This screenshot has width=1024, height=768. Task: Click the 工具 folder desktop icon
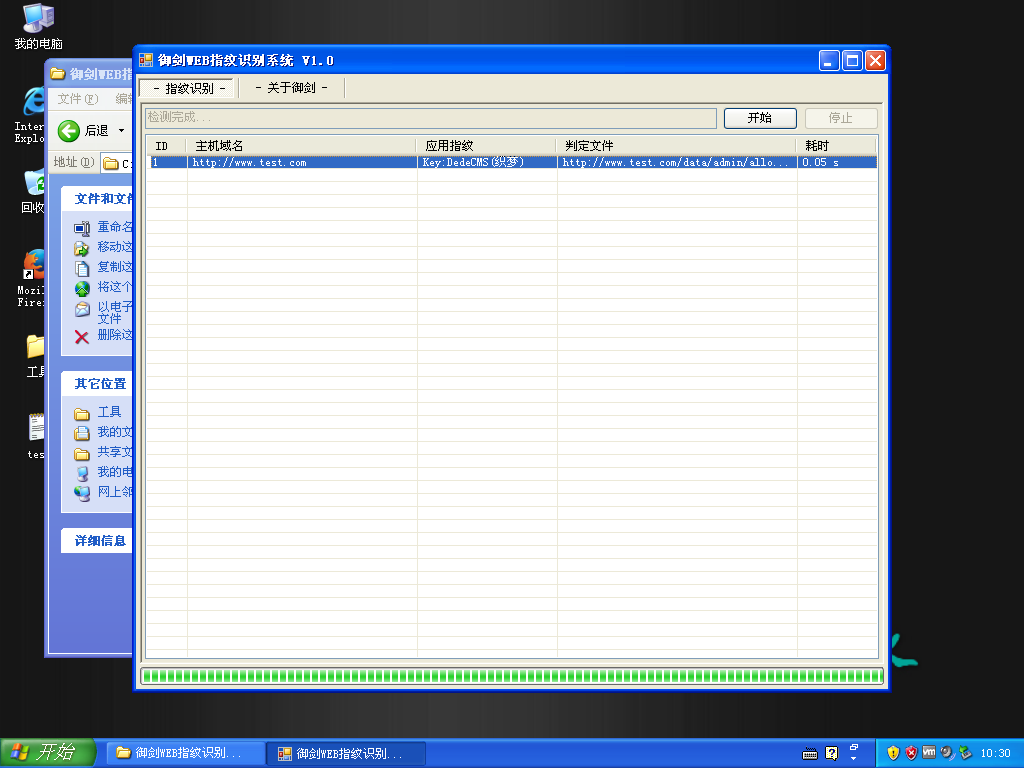35,346
